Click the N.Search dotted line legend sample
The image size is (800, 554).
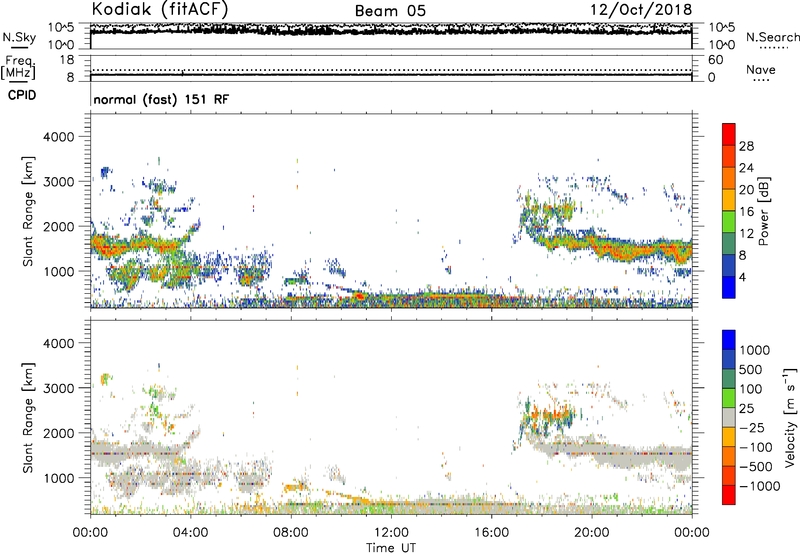[x=773, y=47]
